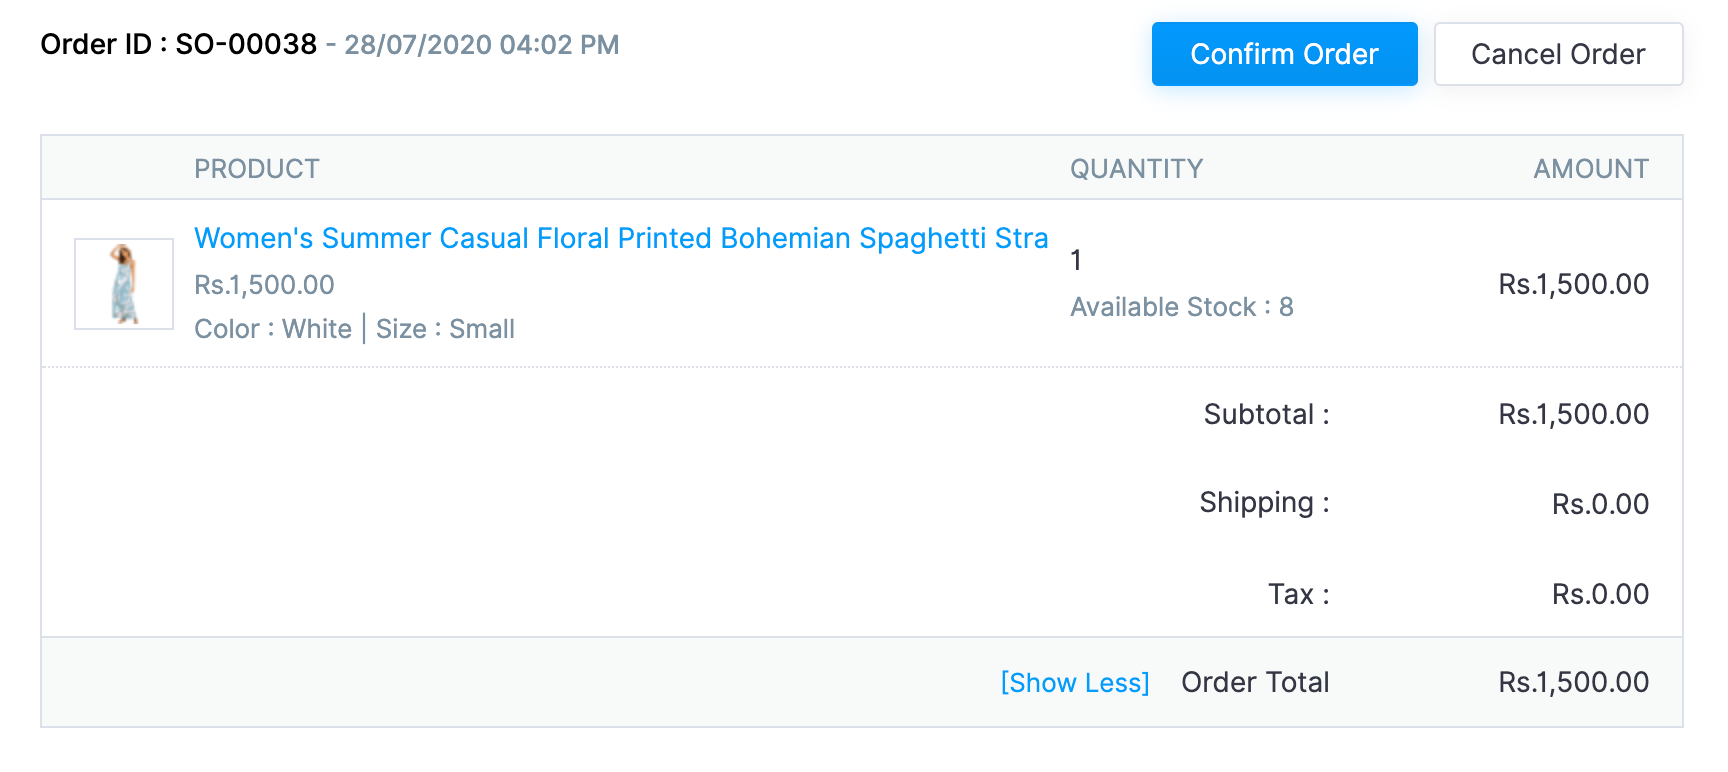Click the unit price below the product name

click(264, 285)
